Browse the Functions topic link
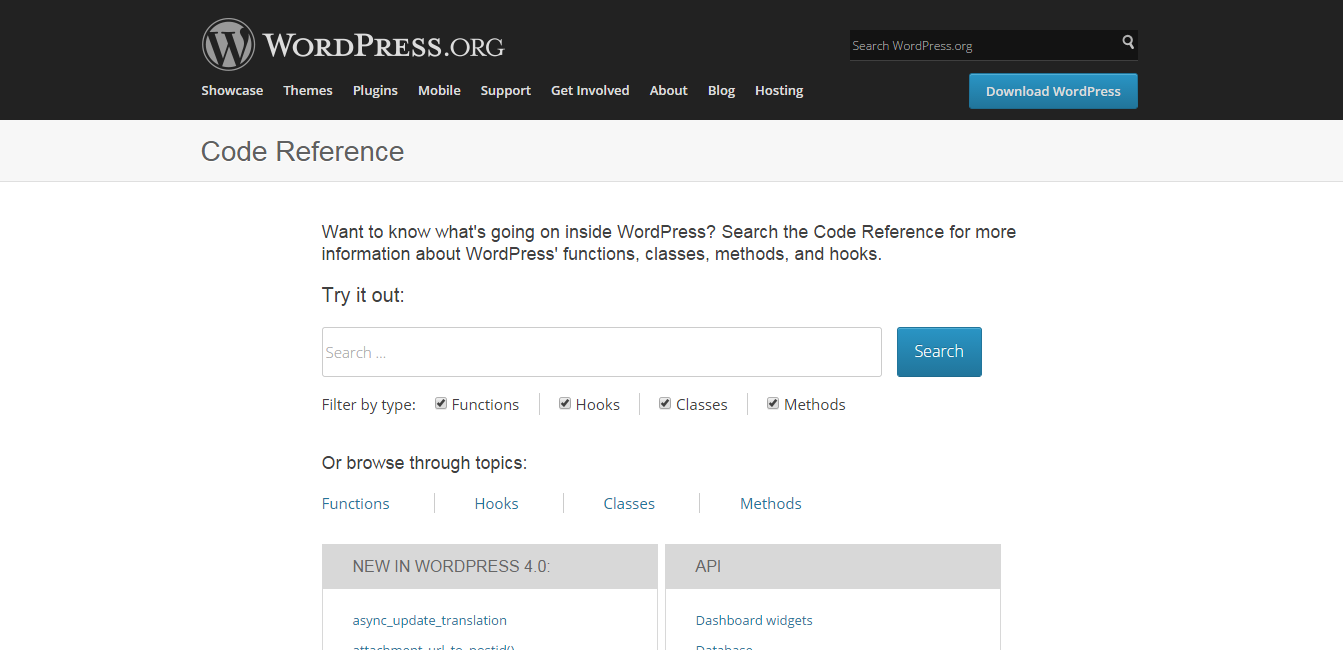This screenshot has height=650, width=1343. pyautogui.click(x=355, y=504)
